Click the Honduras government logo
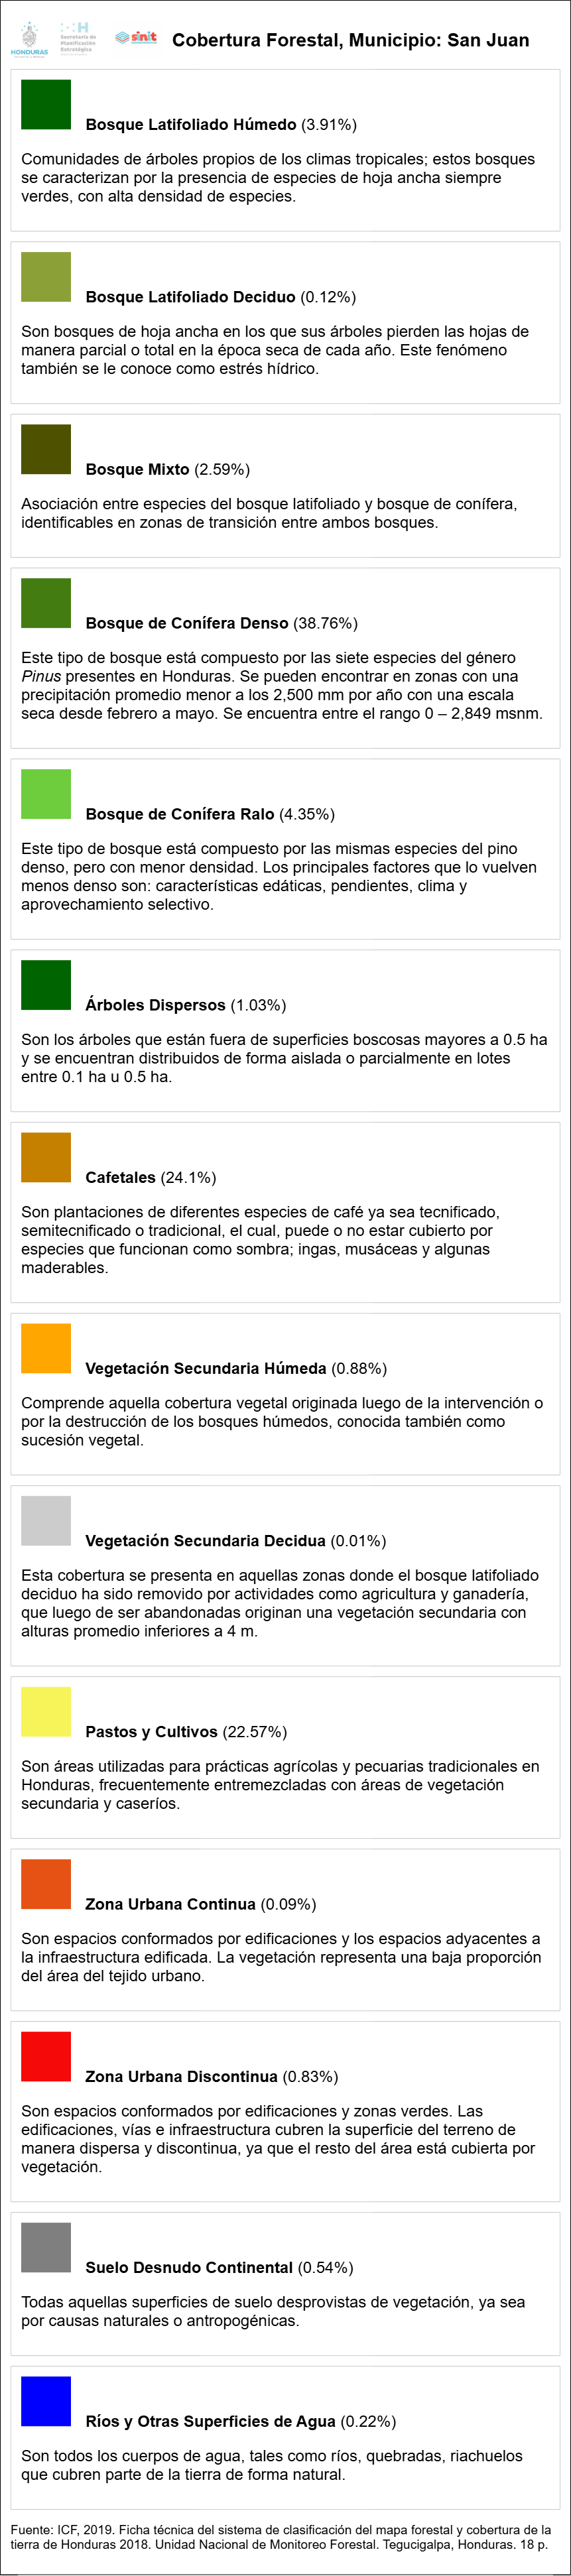This screenshot has height=2576, width=571. point(29,40)
